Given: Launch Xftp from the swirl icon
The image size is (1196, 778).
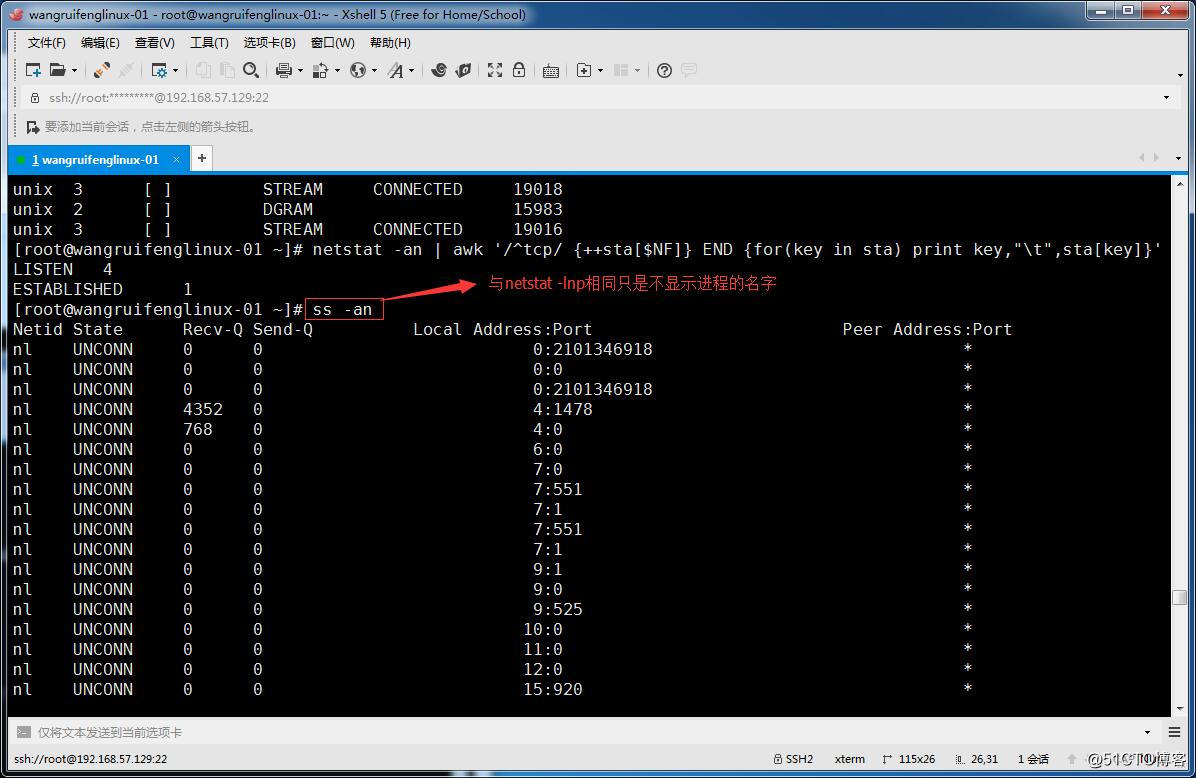Looking at the screenshot, I should (x=439, y=70).
